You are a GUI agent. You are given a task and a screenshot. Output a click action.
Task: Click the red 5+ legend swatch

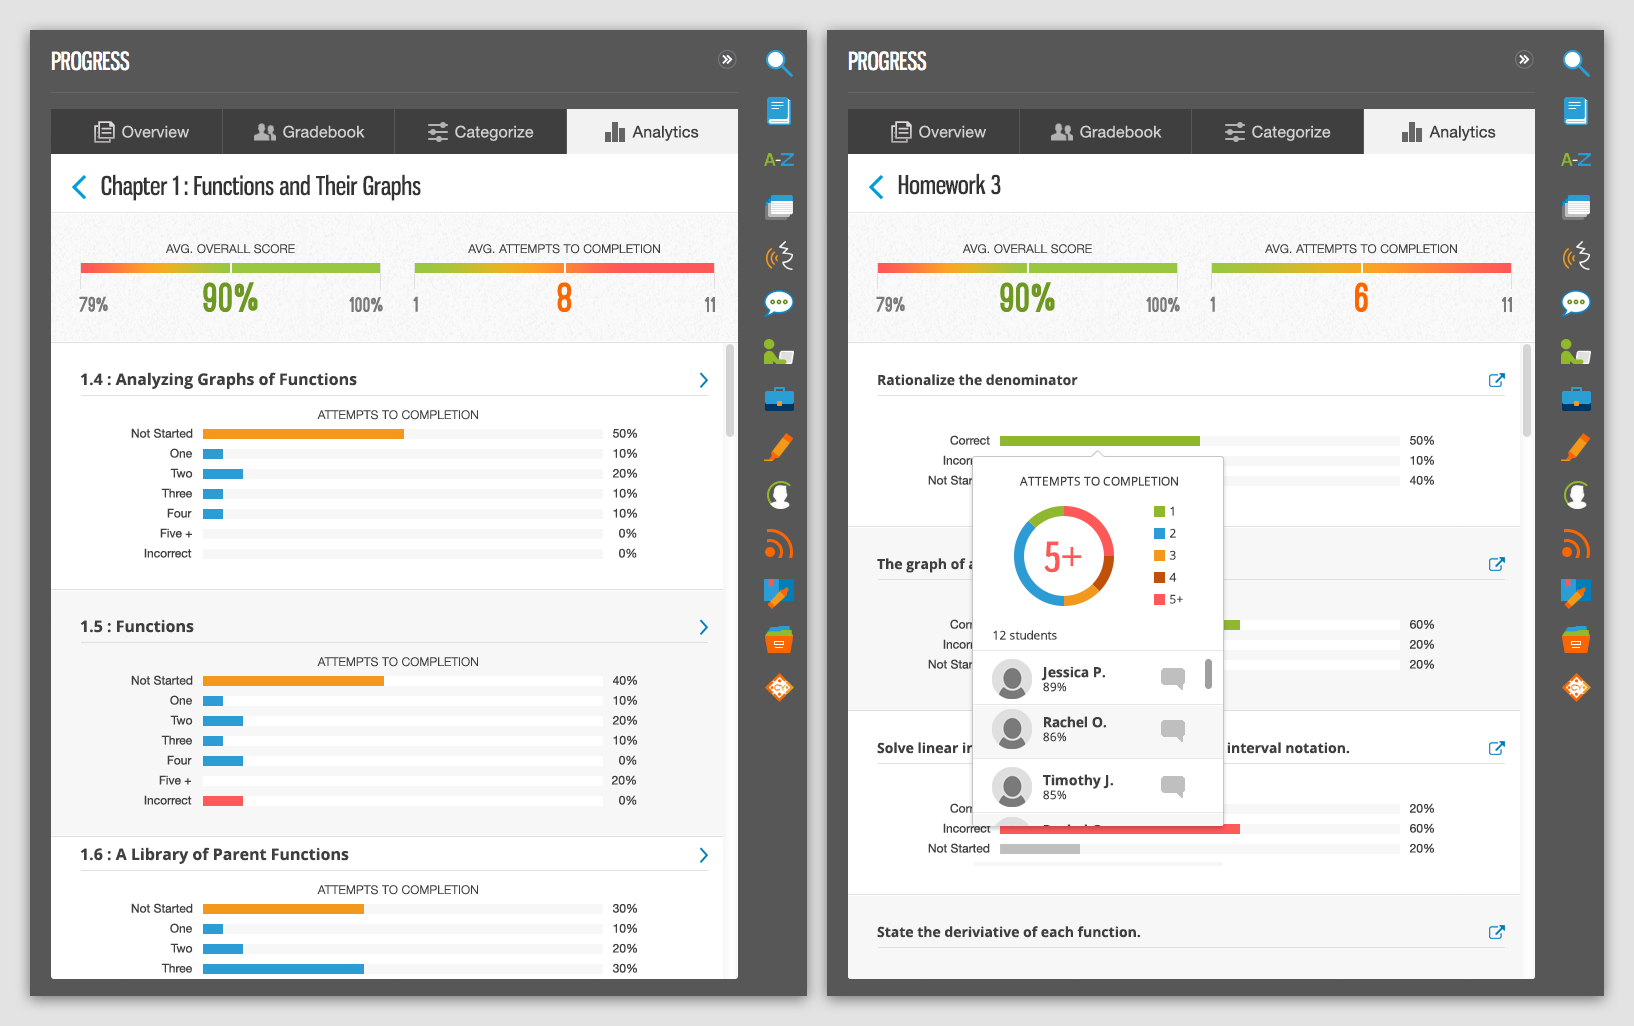pyautogui.click(x=1159, y=599)
